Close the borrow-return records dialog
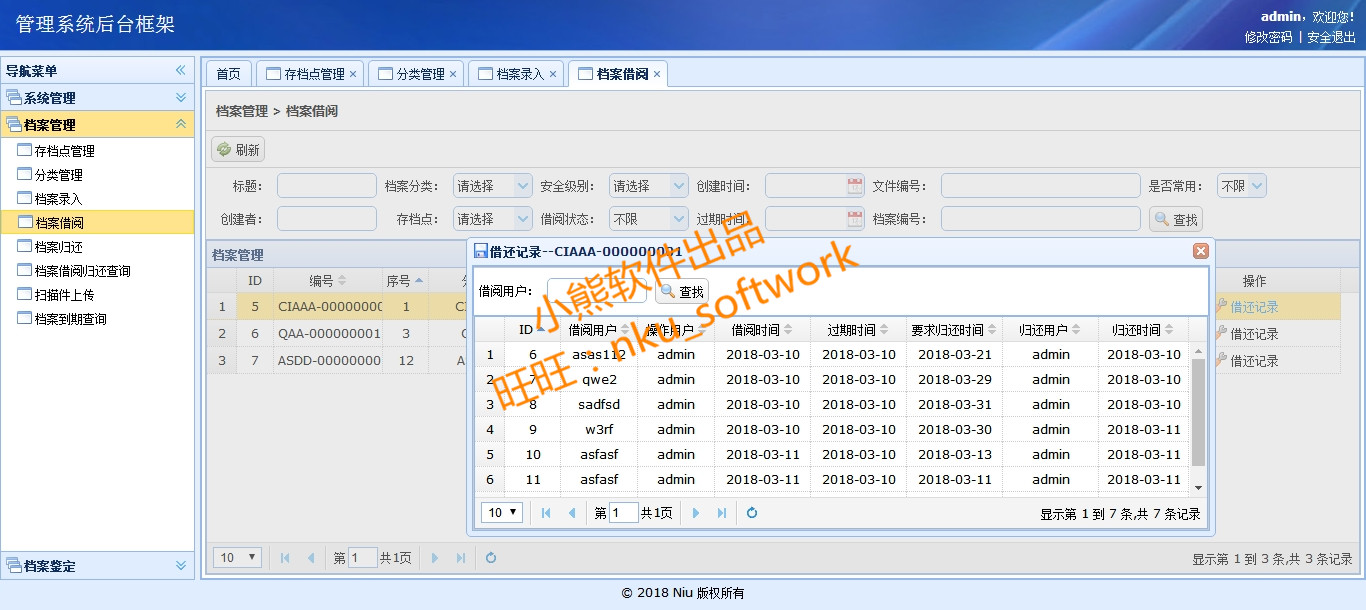Viewport: 1366px width, 610px height. [1201, 251]
